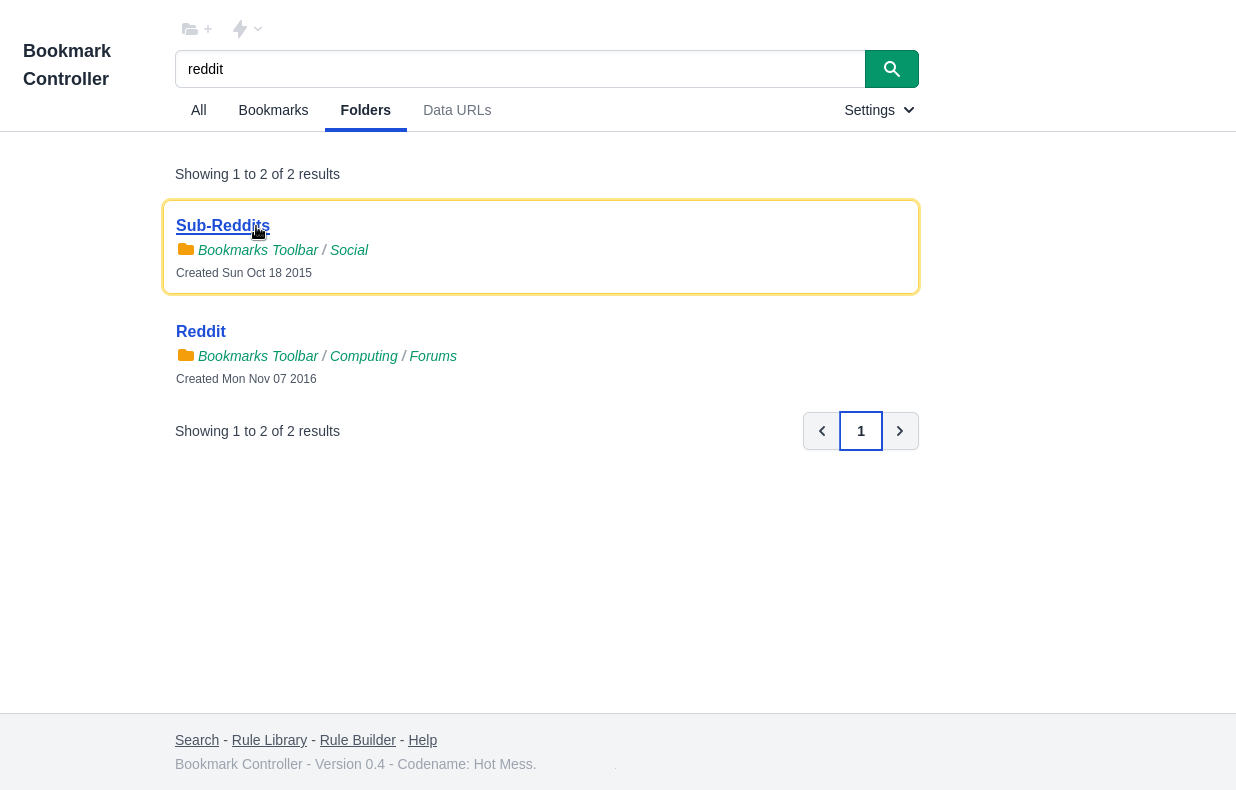Expand the Settings dropdown

click(x=879, y=110)
